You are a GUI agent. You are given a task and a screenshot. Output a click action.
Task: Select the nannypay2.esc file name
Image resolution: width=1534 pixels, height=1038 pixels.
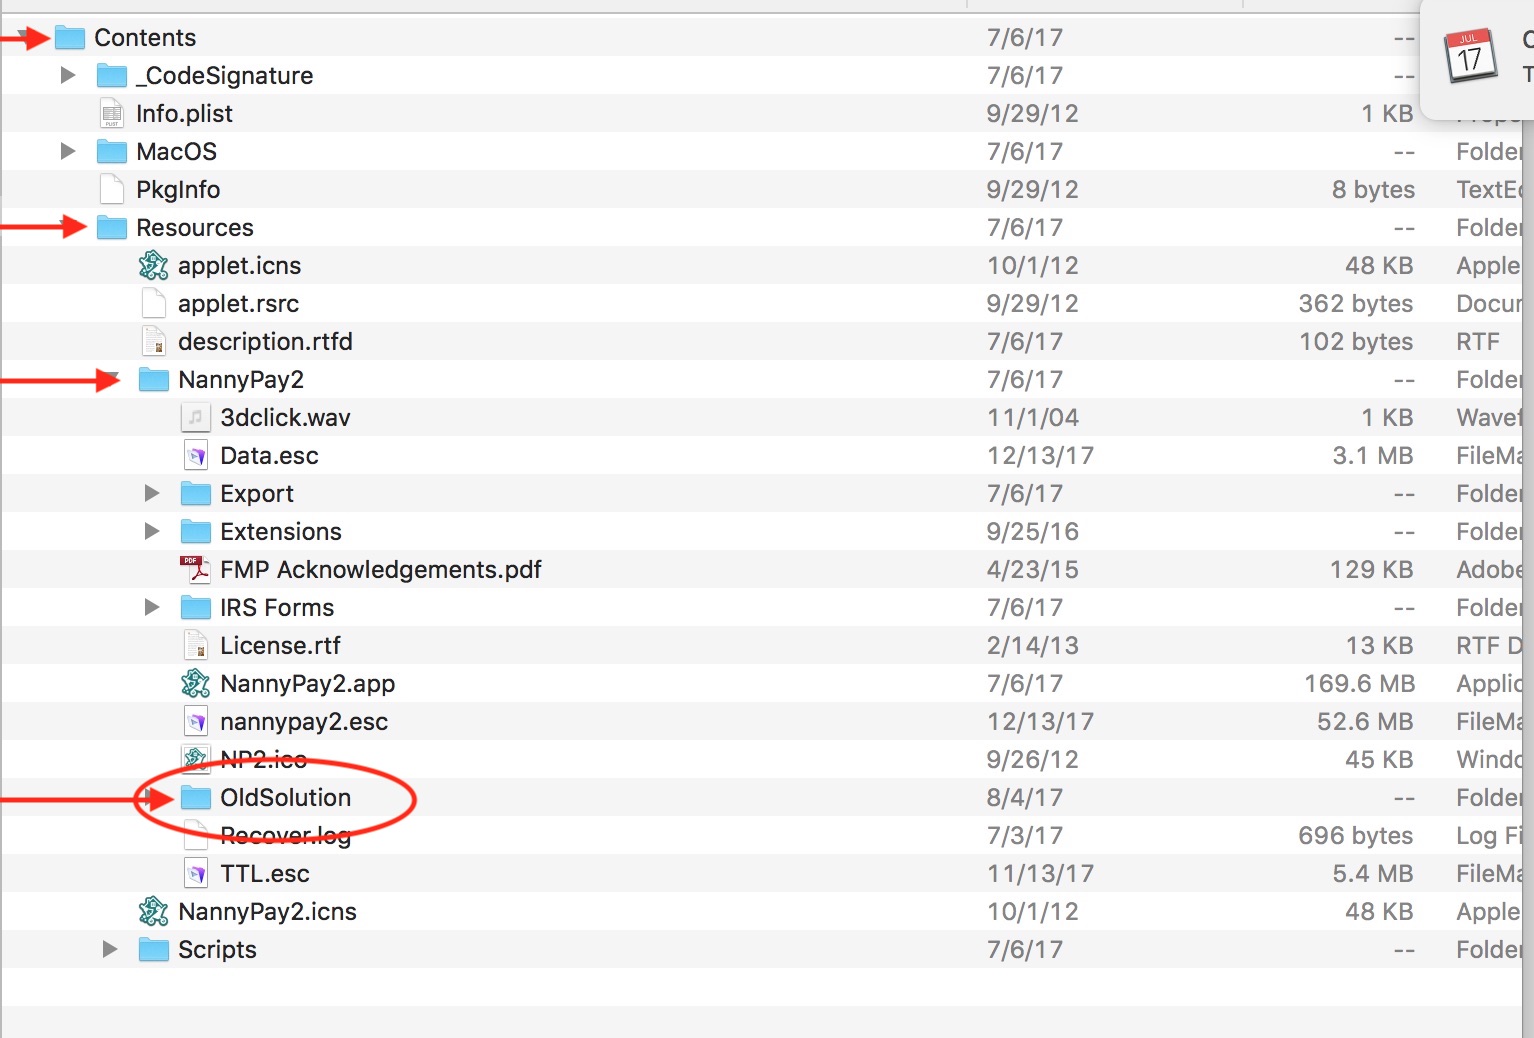(x=304, y=722)
